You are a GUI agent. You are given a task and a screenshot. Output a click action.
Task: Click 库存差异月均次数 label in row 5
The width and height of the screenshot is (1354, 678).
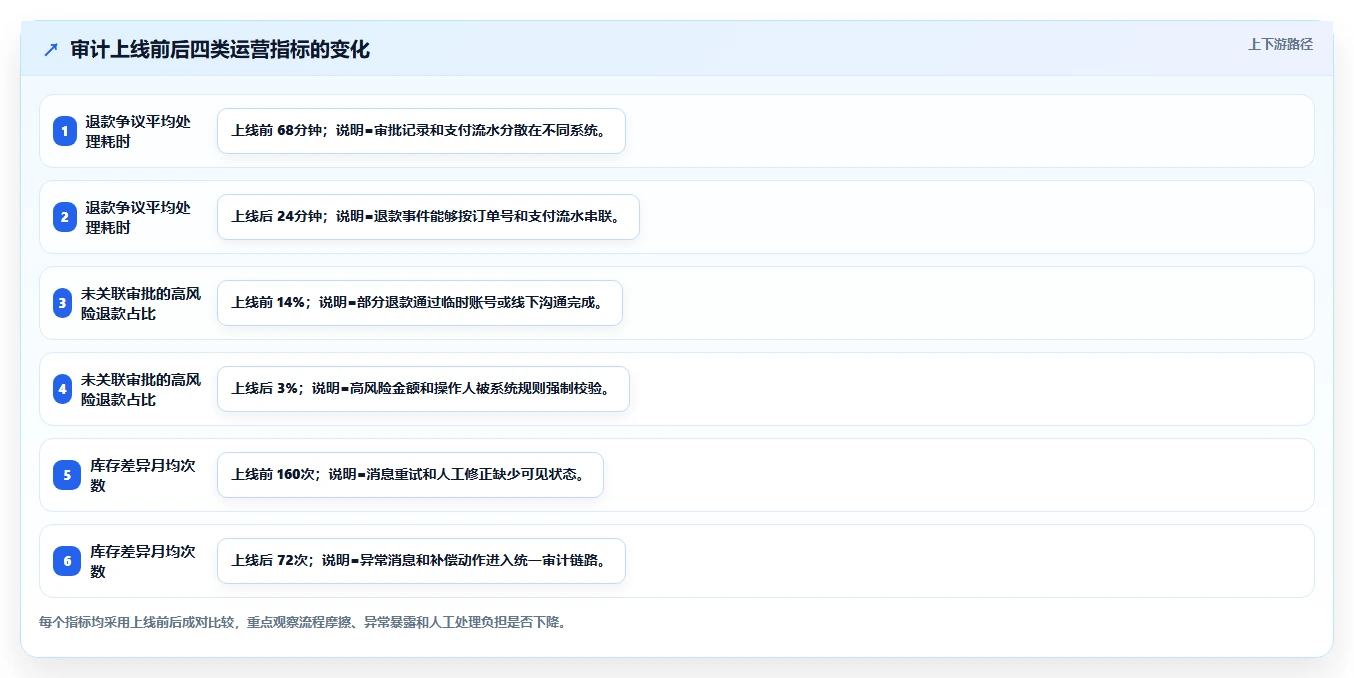coord(143,475)
